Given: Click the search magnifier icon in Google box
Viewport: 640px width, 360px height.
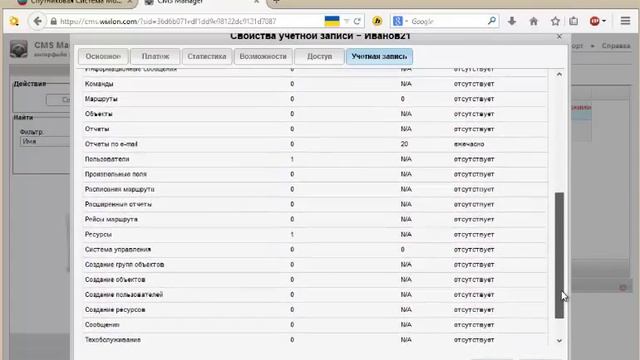Looking at the screenshot, I should tap(492, 21).
